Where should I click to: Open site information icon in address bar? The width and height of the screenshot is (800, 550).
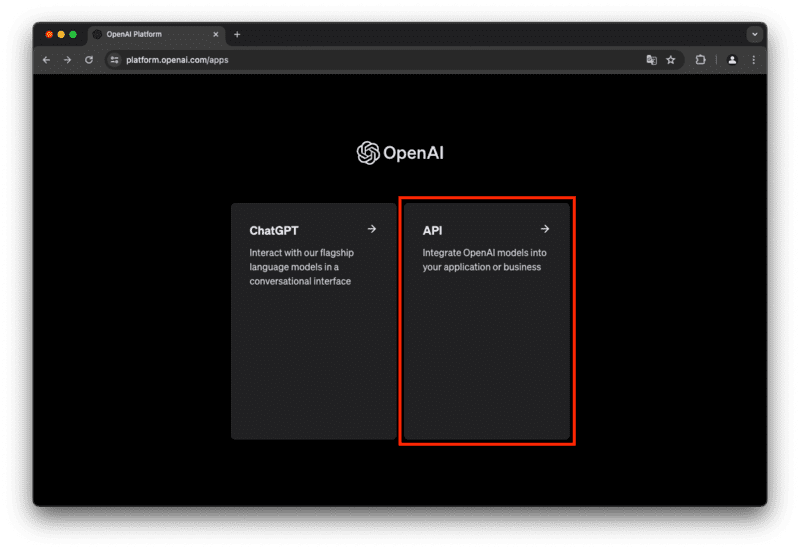(114, 60)
